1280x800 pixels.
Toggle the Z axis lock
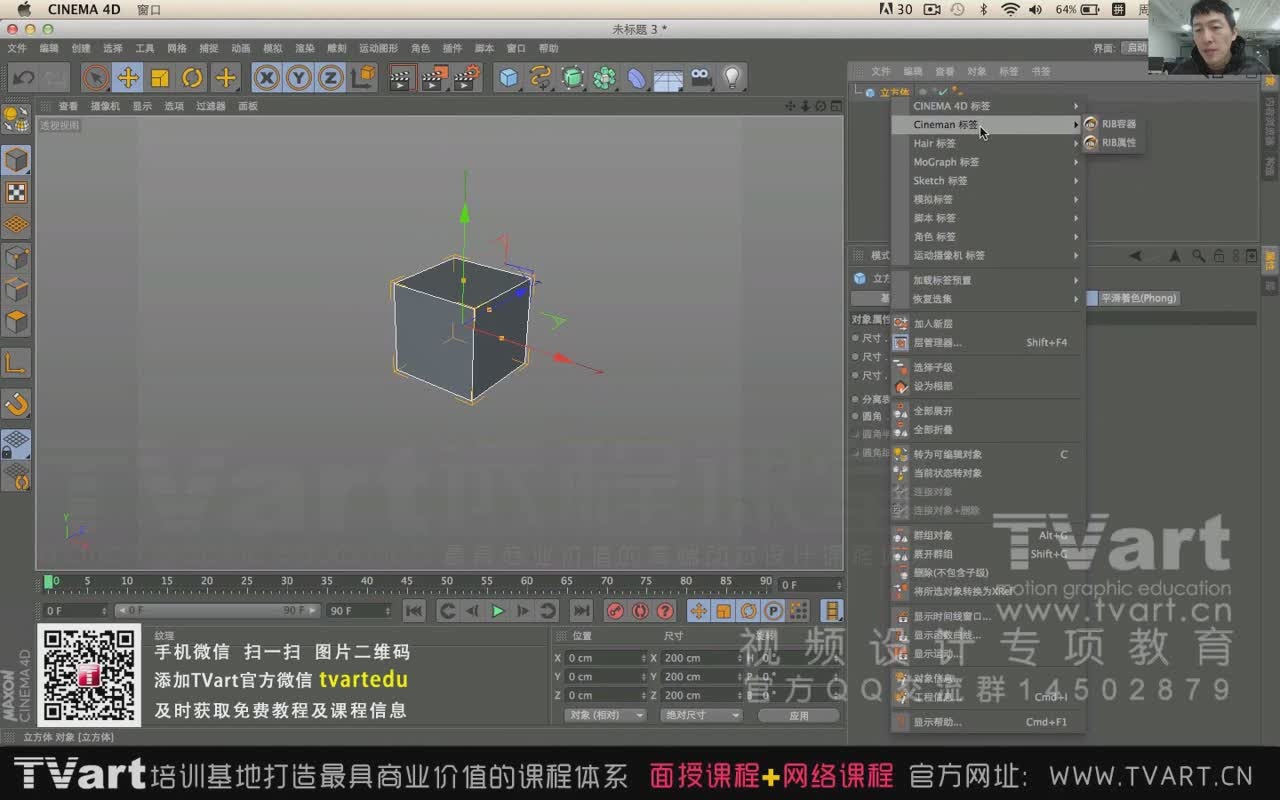click(x=330, y=77)
